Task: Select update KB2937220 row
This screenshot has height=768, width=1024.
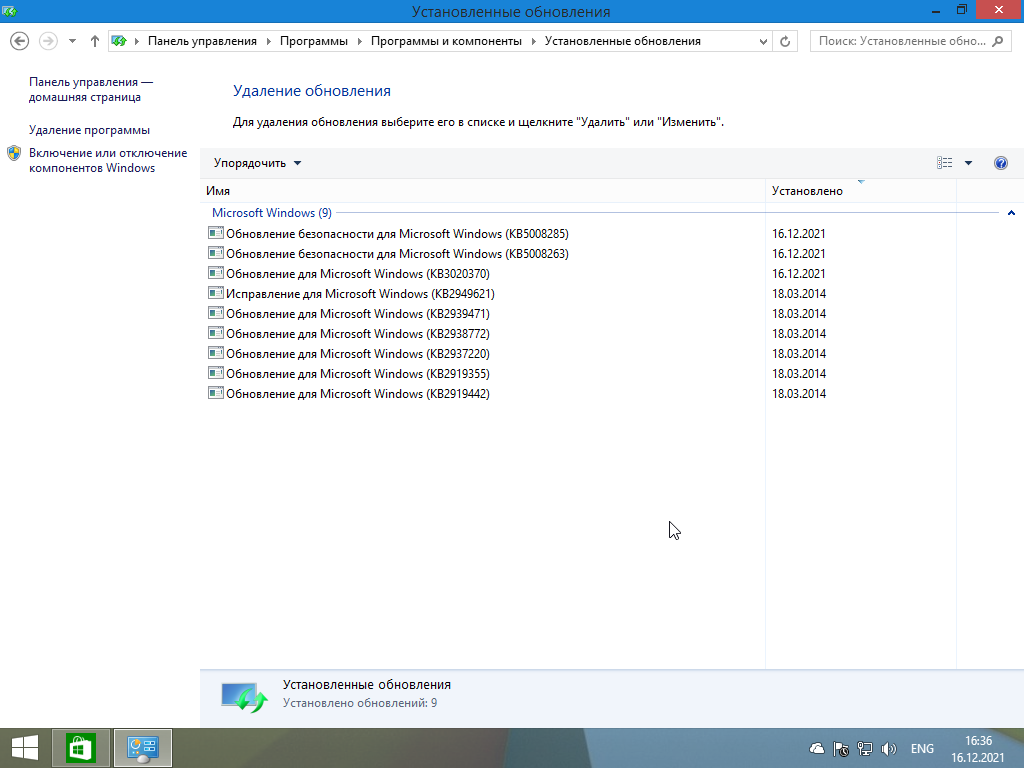Action: pos(577,354)
